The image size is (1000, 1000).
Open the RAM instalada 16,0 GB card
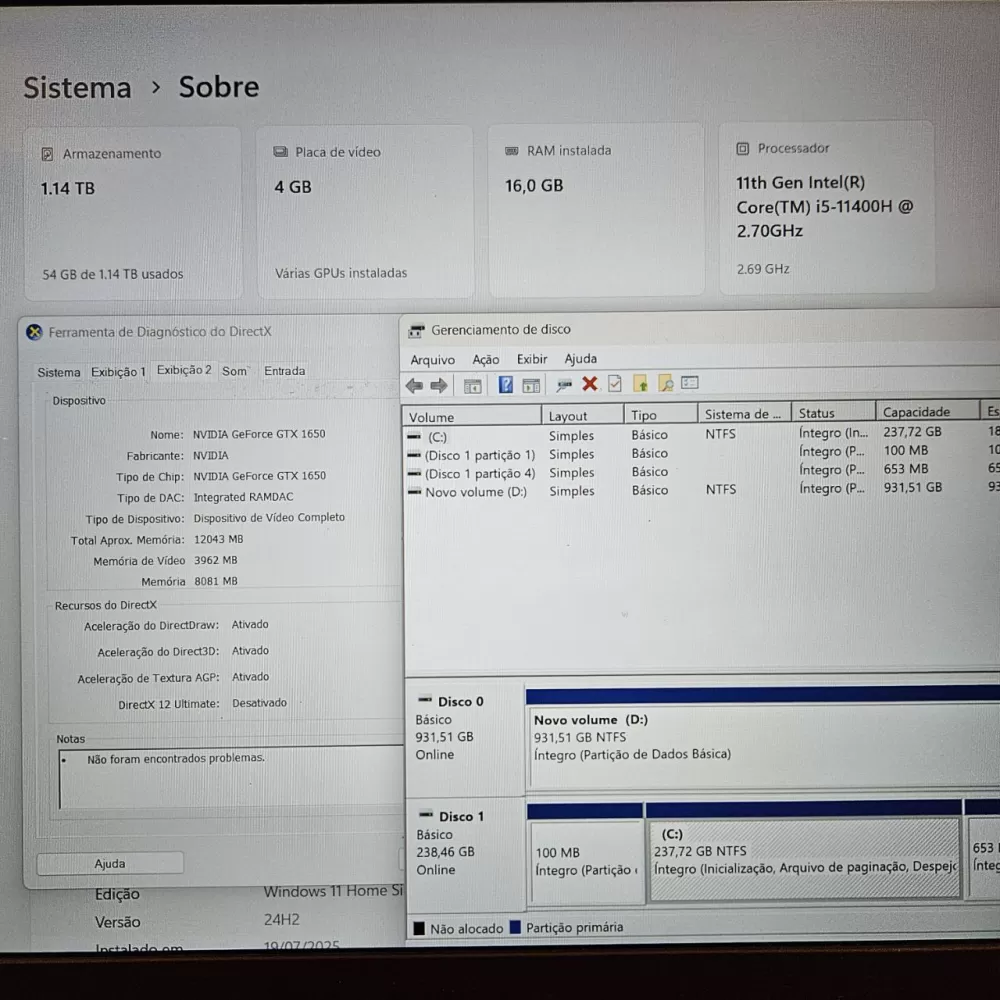point(596,210)
